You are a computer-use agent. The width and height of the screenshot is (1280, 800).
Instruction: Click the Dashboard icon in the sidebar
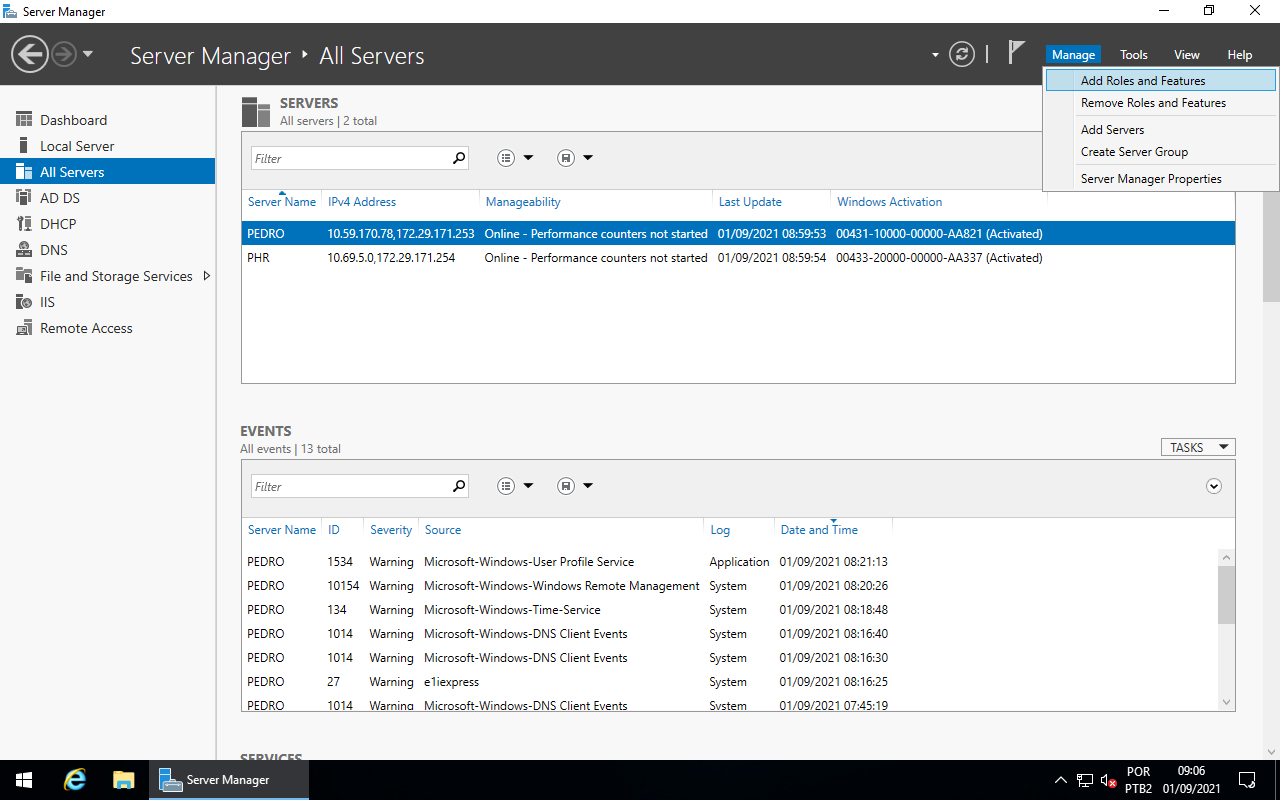pos(25,120)
